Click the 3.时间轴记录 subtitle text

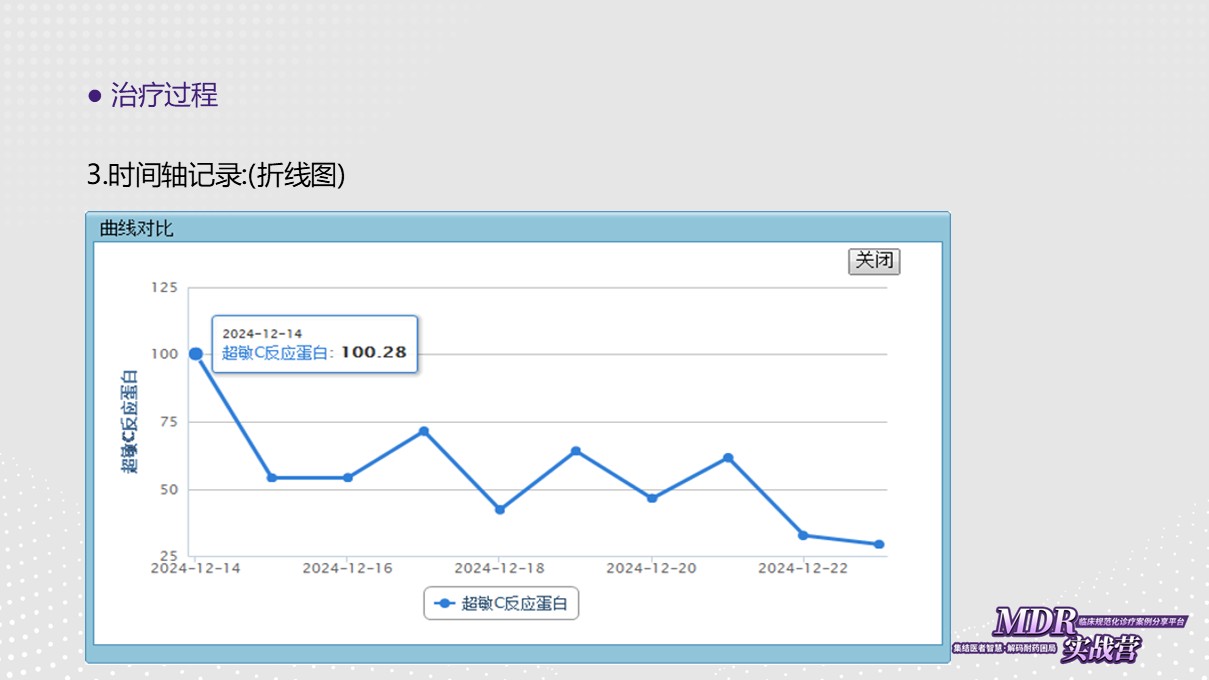tap(216, 175)
